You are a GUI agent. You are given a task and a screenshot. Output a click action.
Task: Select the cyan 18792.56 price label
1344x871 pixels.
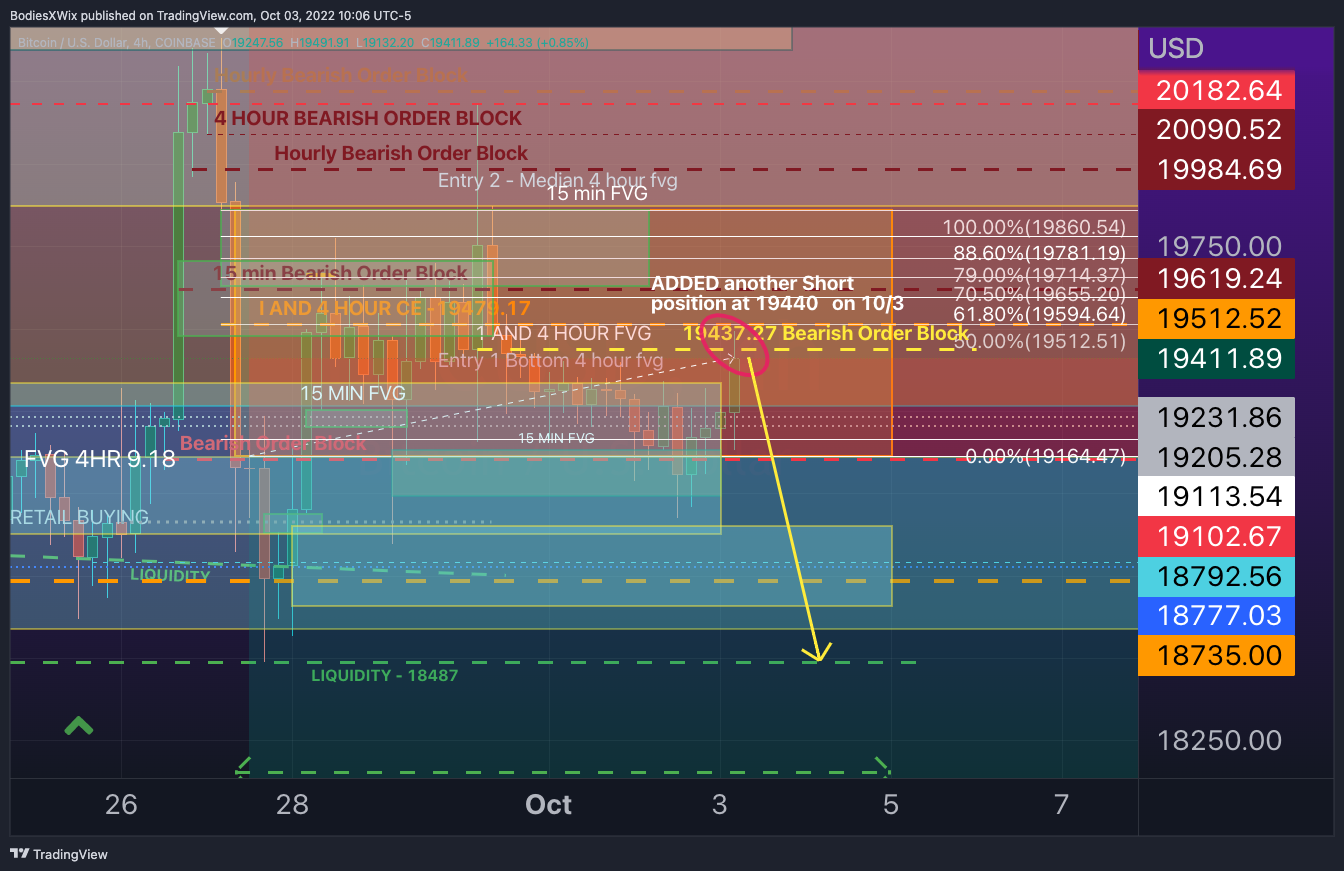tap(1217, 576)
